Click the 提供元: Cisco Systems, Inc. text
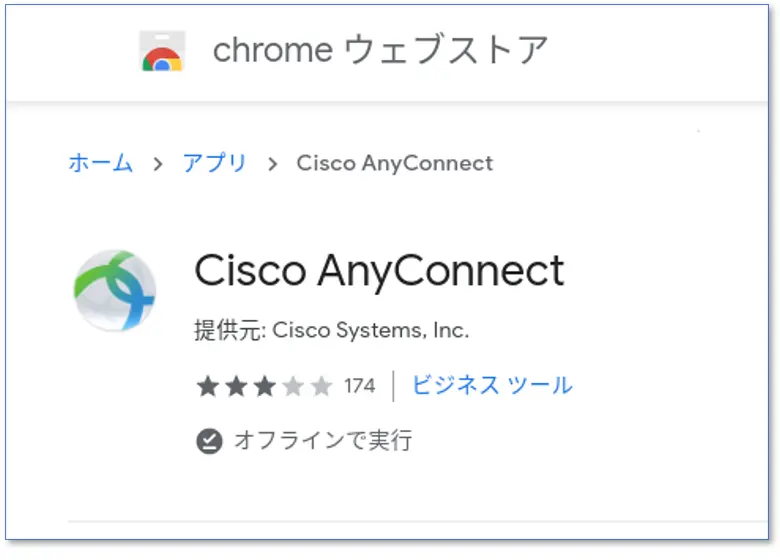Image resolution: width=780 pixels, height=560 pixels. 331,330
